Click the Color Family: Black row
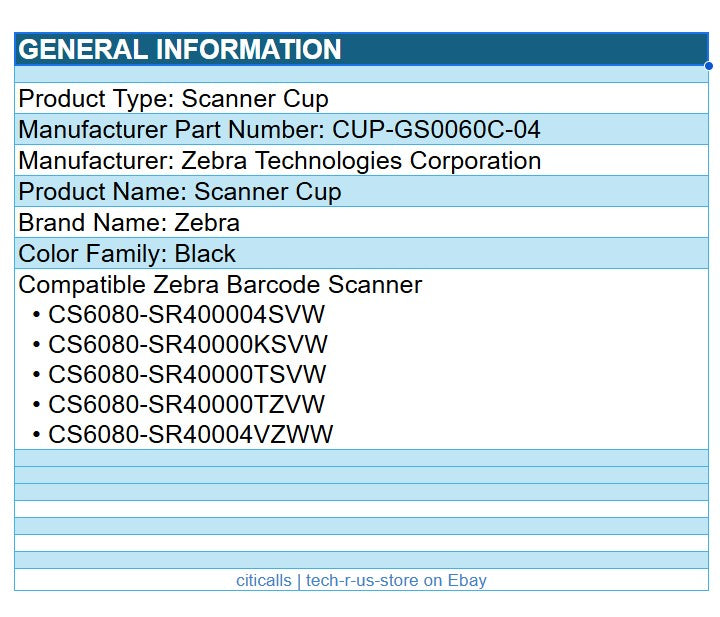Image resolution: width=720 pixels, height=617 pixels. click(128, 253)
